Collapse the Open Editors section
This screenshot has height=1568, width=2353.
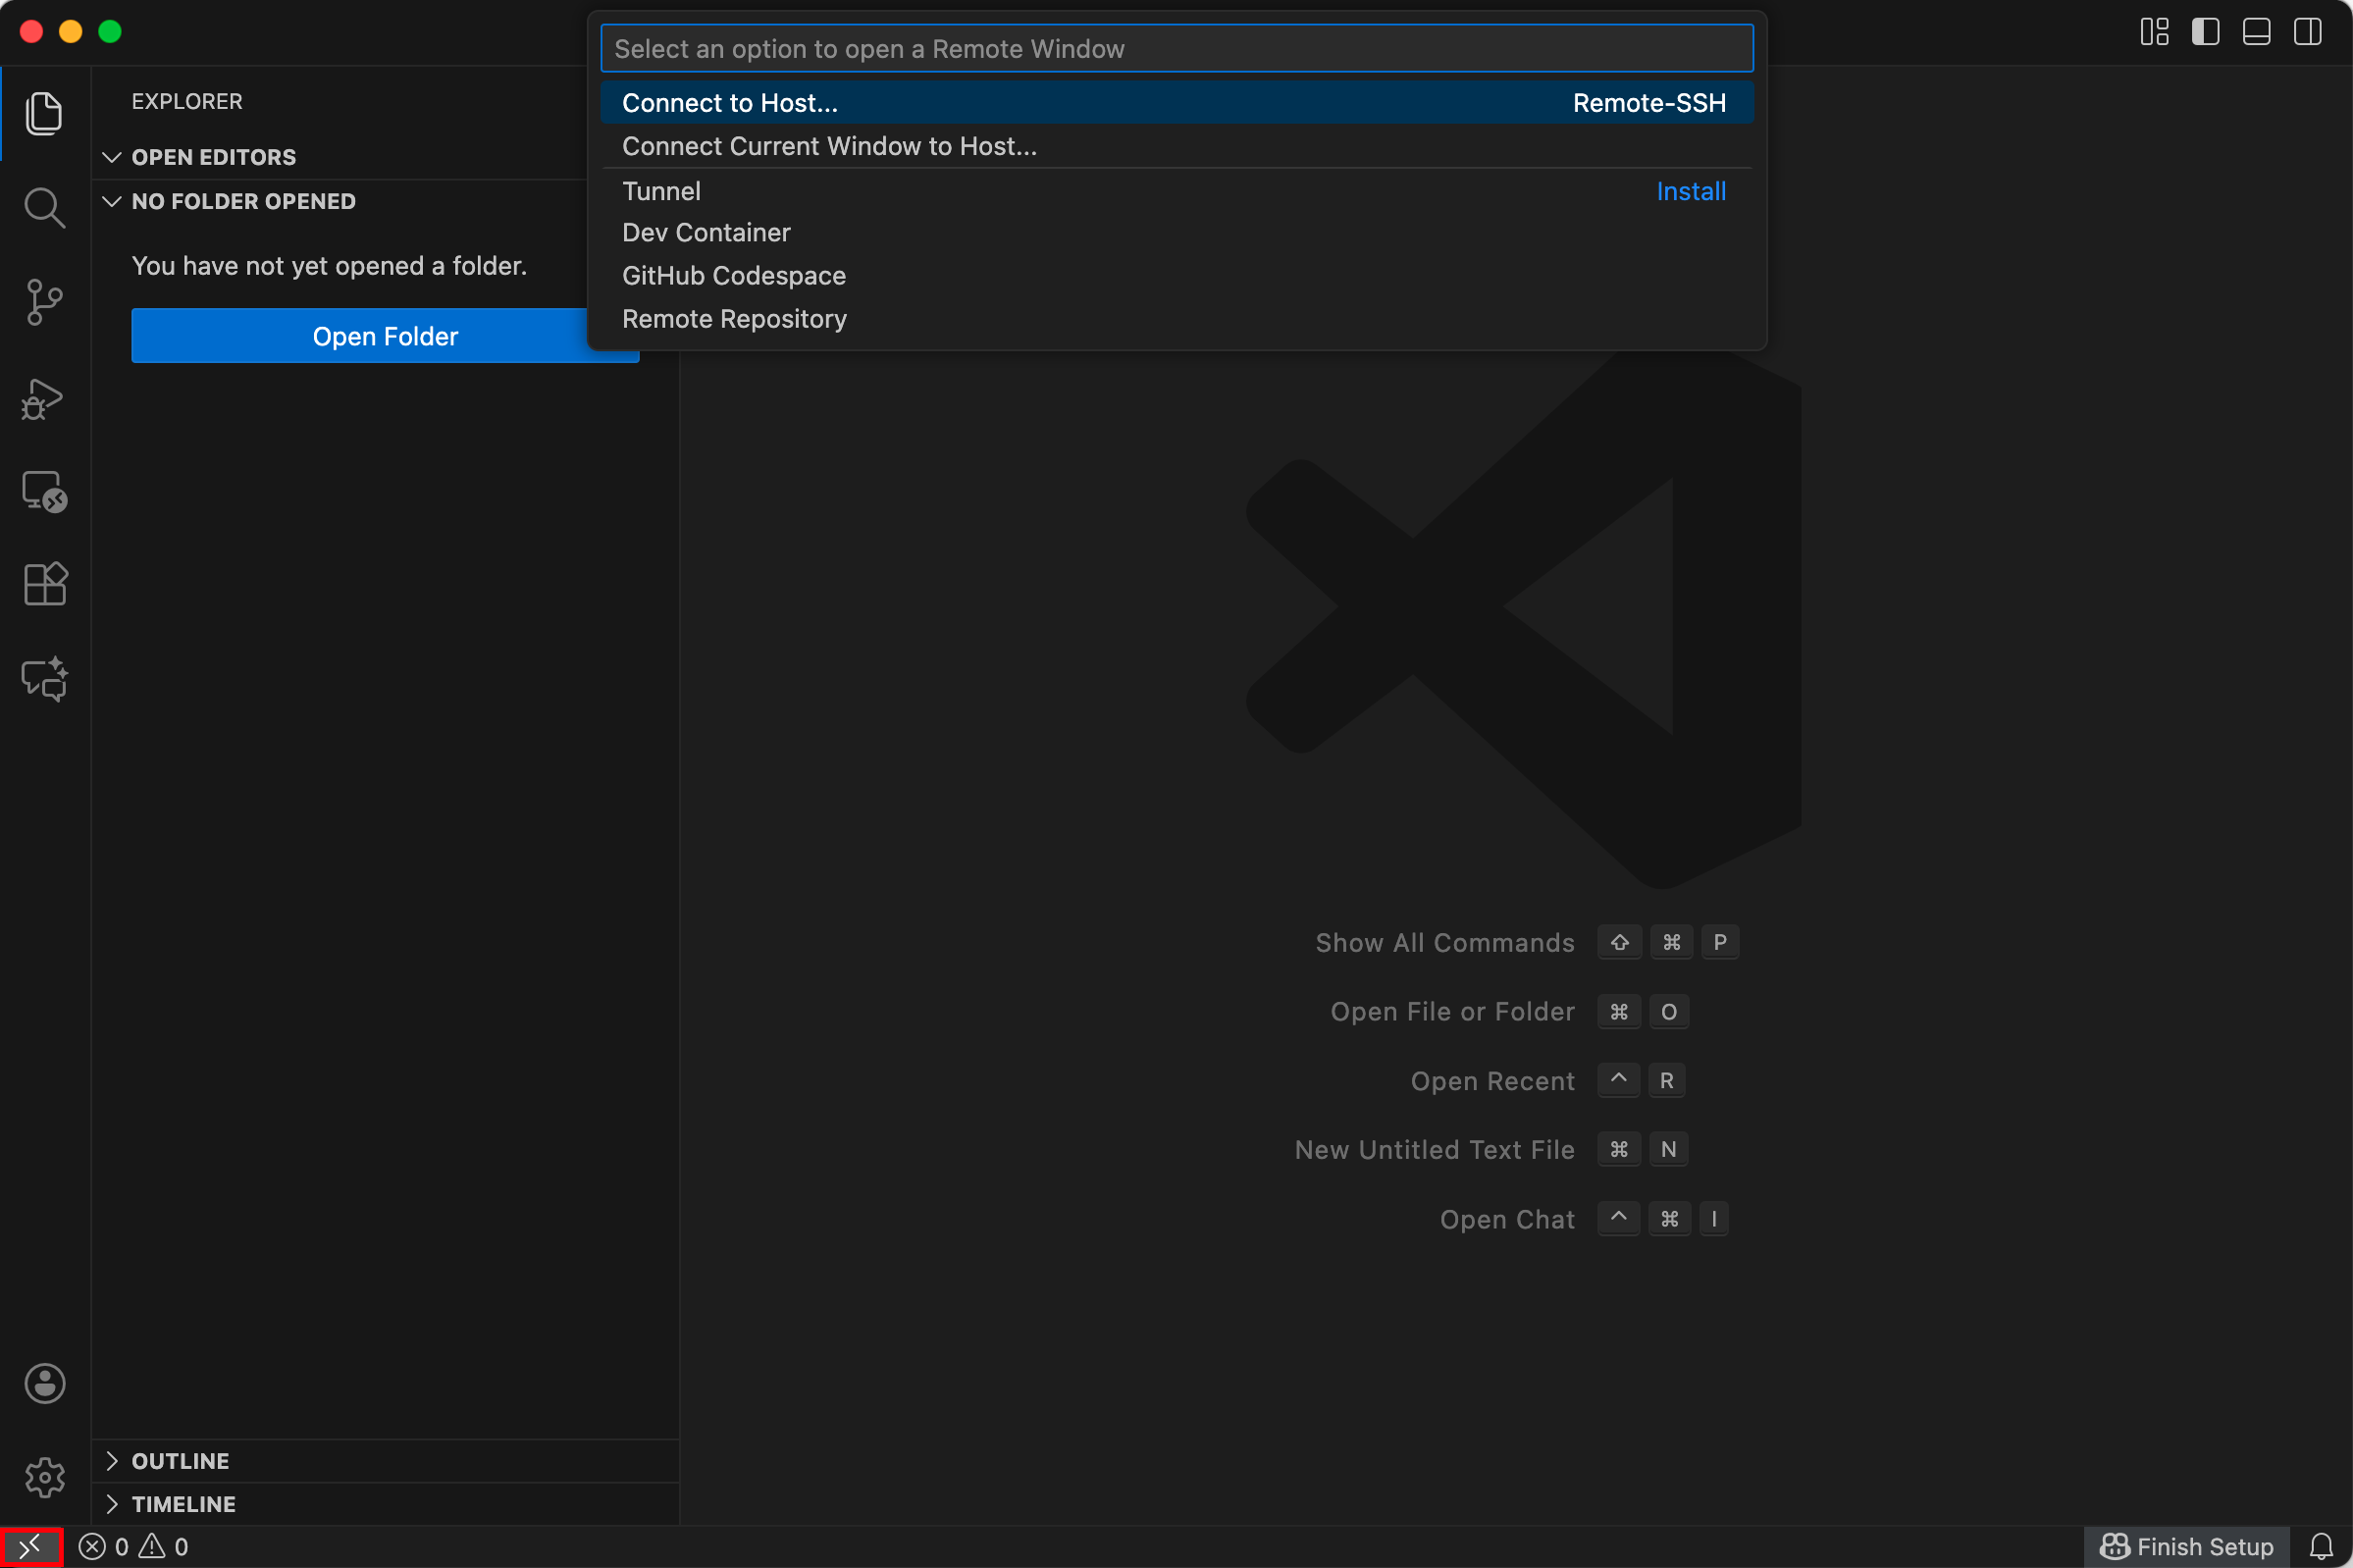click(213, 157)
